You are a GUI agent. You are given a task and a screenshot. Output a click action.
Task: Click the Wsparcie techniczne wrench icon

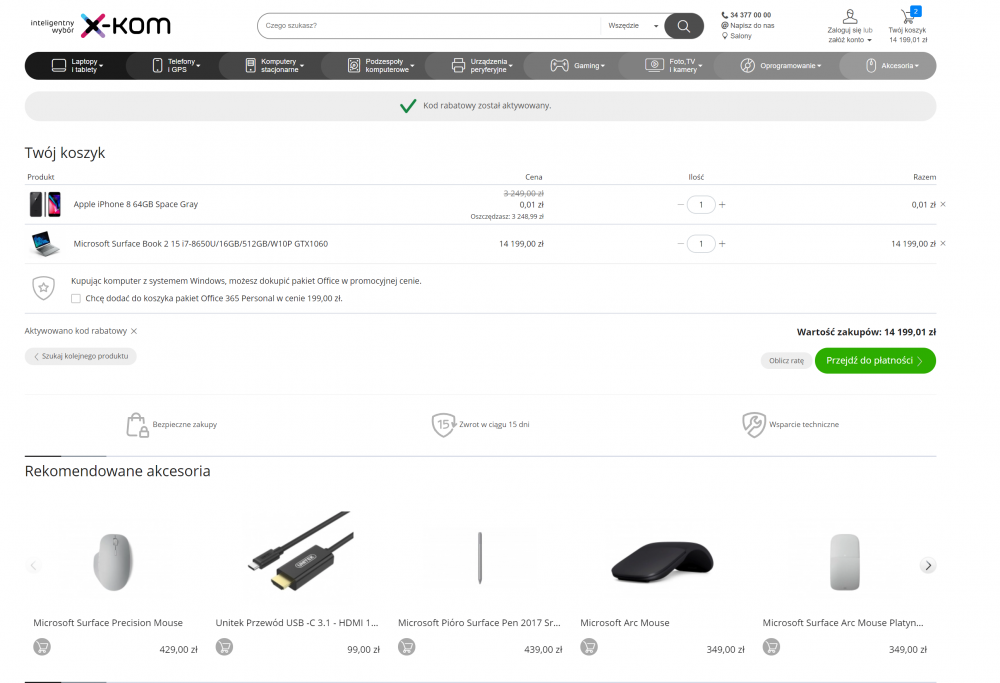click(754, 425)
